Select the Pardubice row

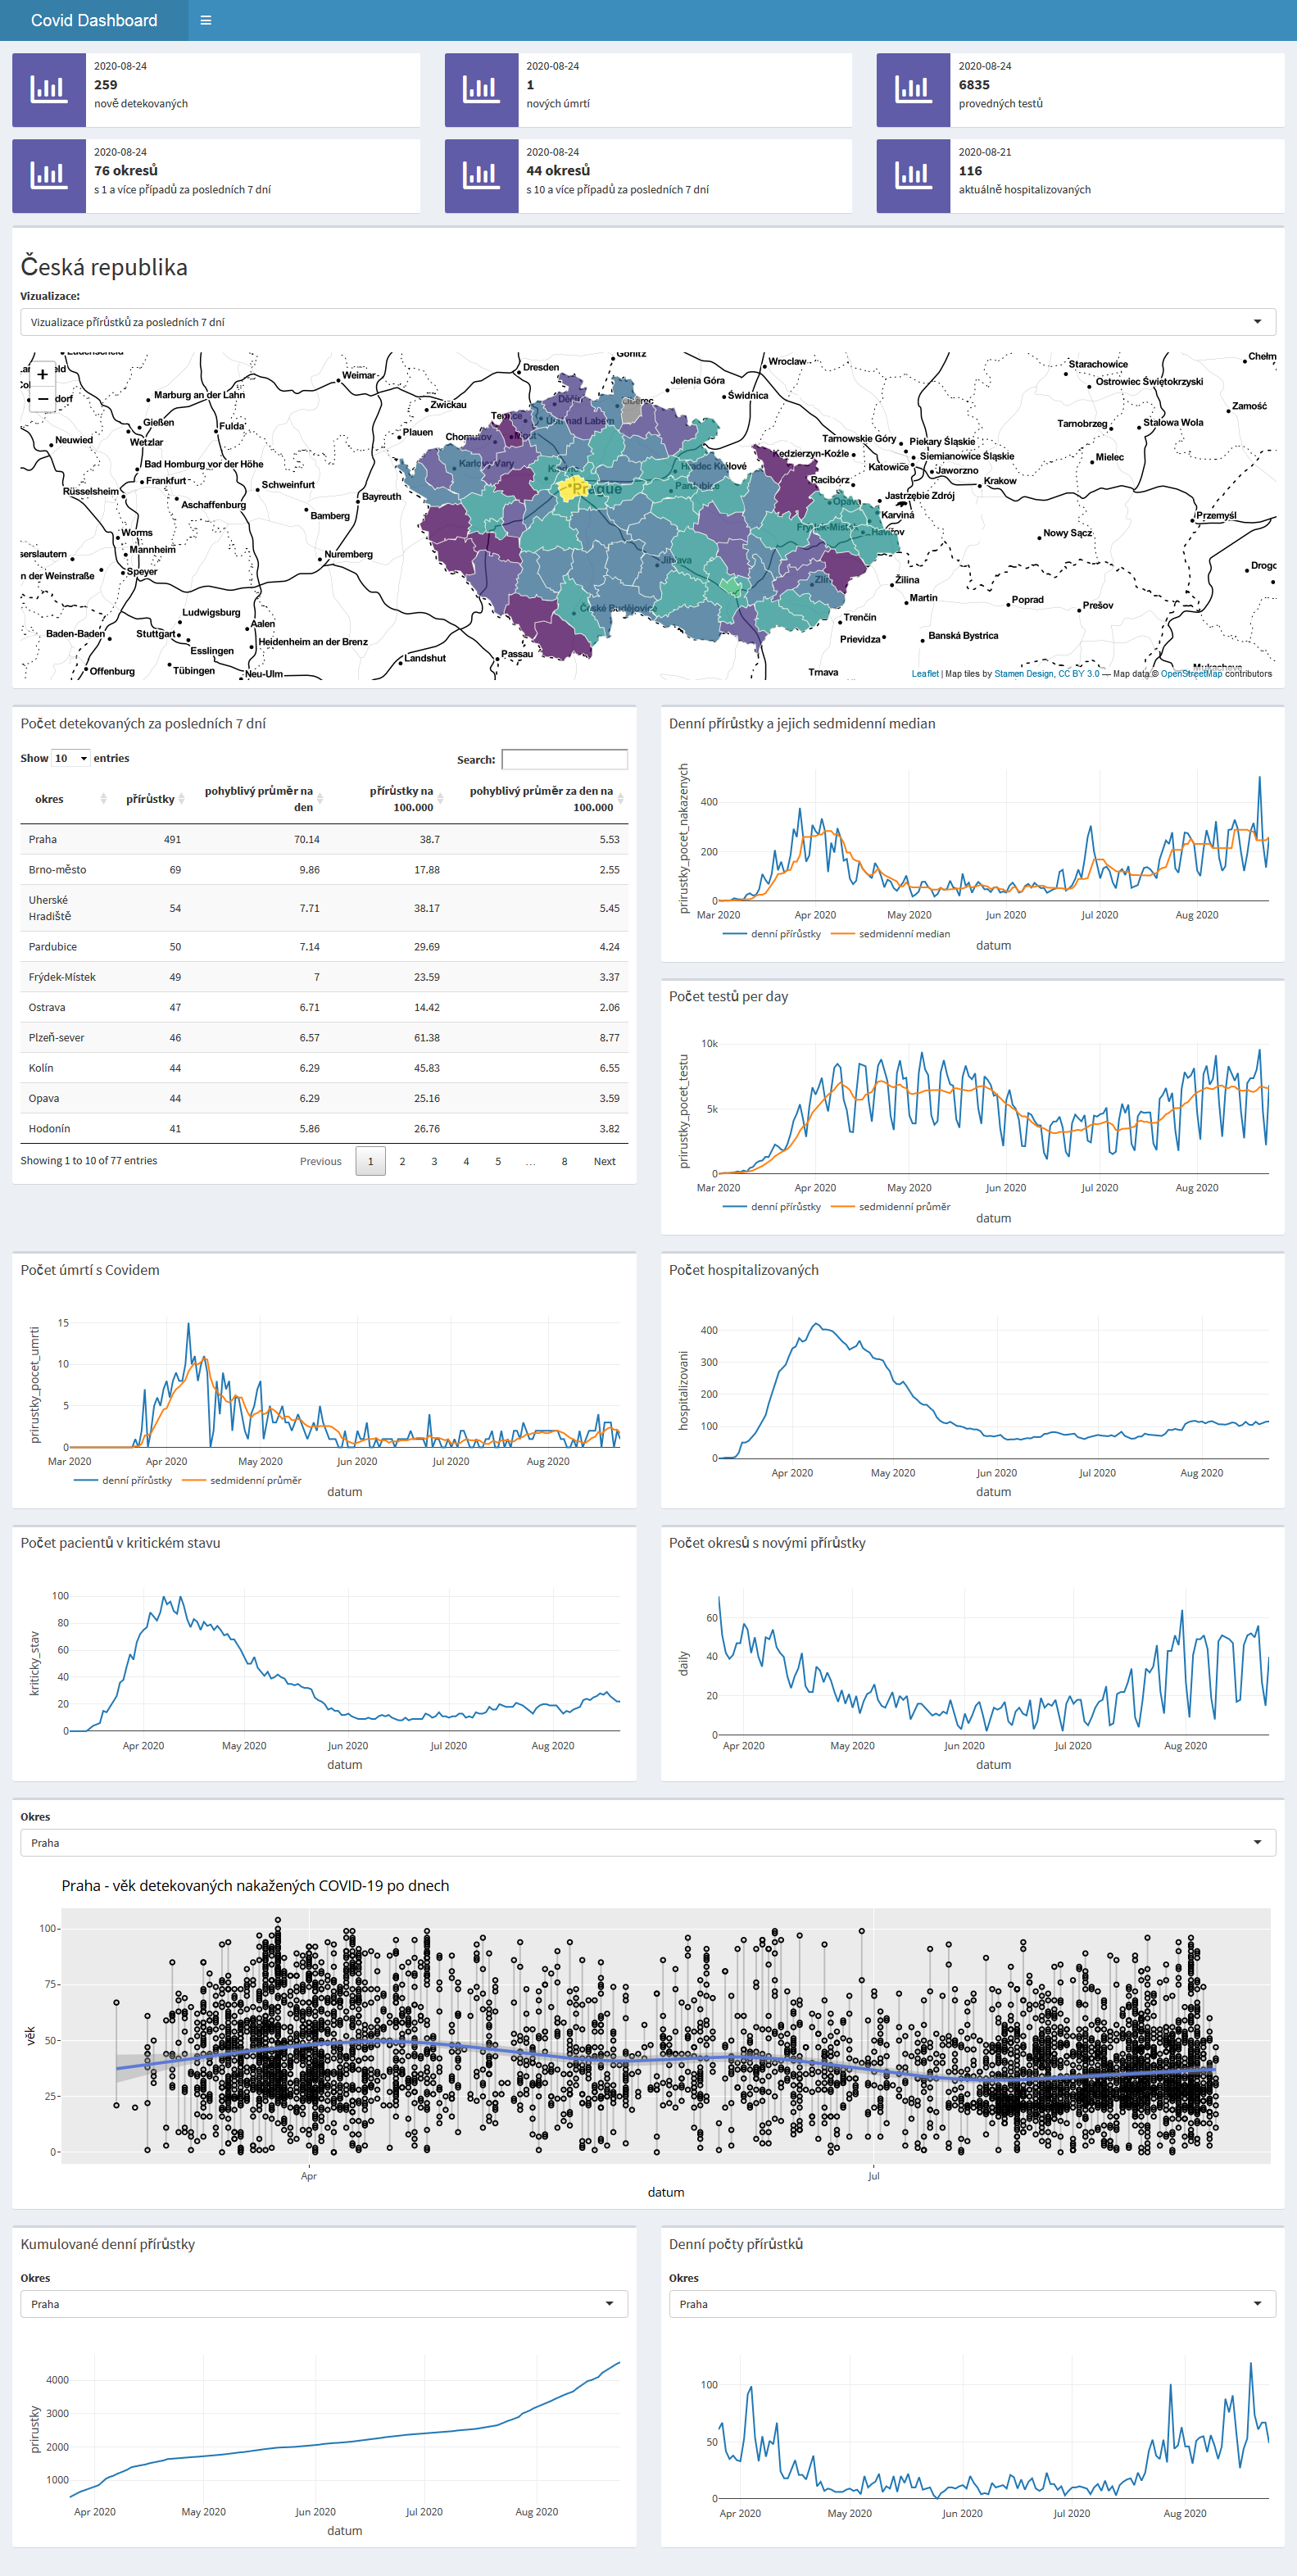click(x=324, y=947)
